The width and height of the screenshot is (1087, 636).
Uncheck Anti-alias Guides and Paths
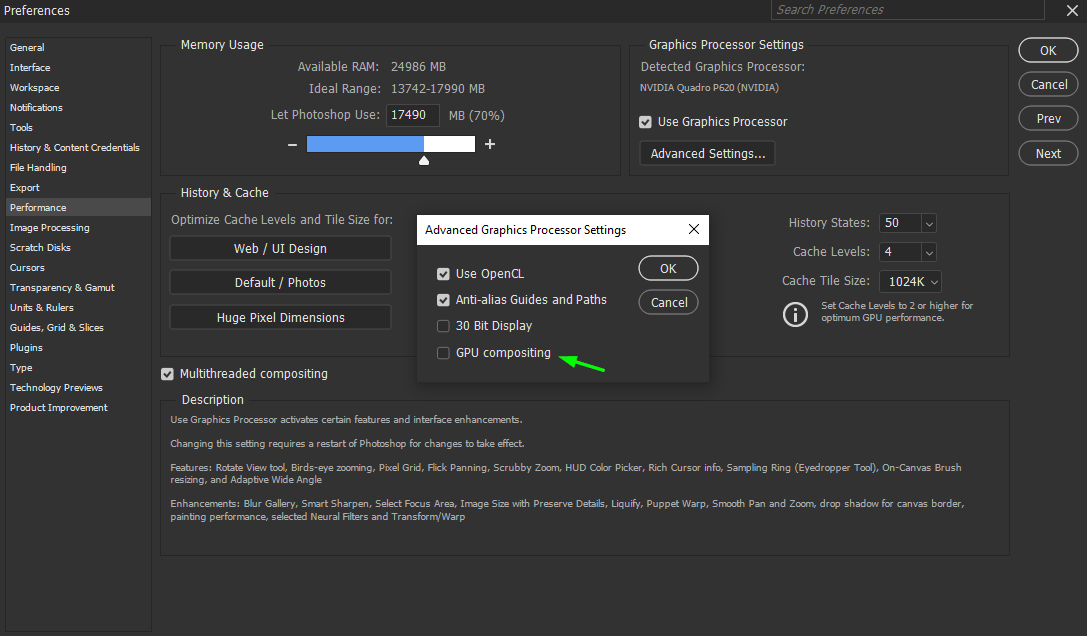pos(443,299)
